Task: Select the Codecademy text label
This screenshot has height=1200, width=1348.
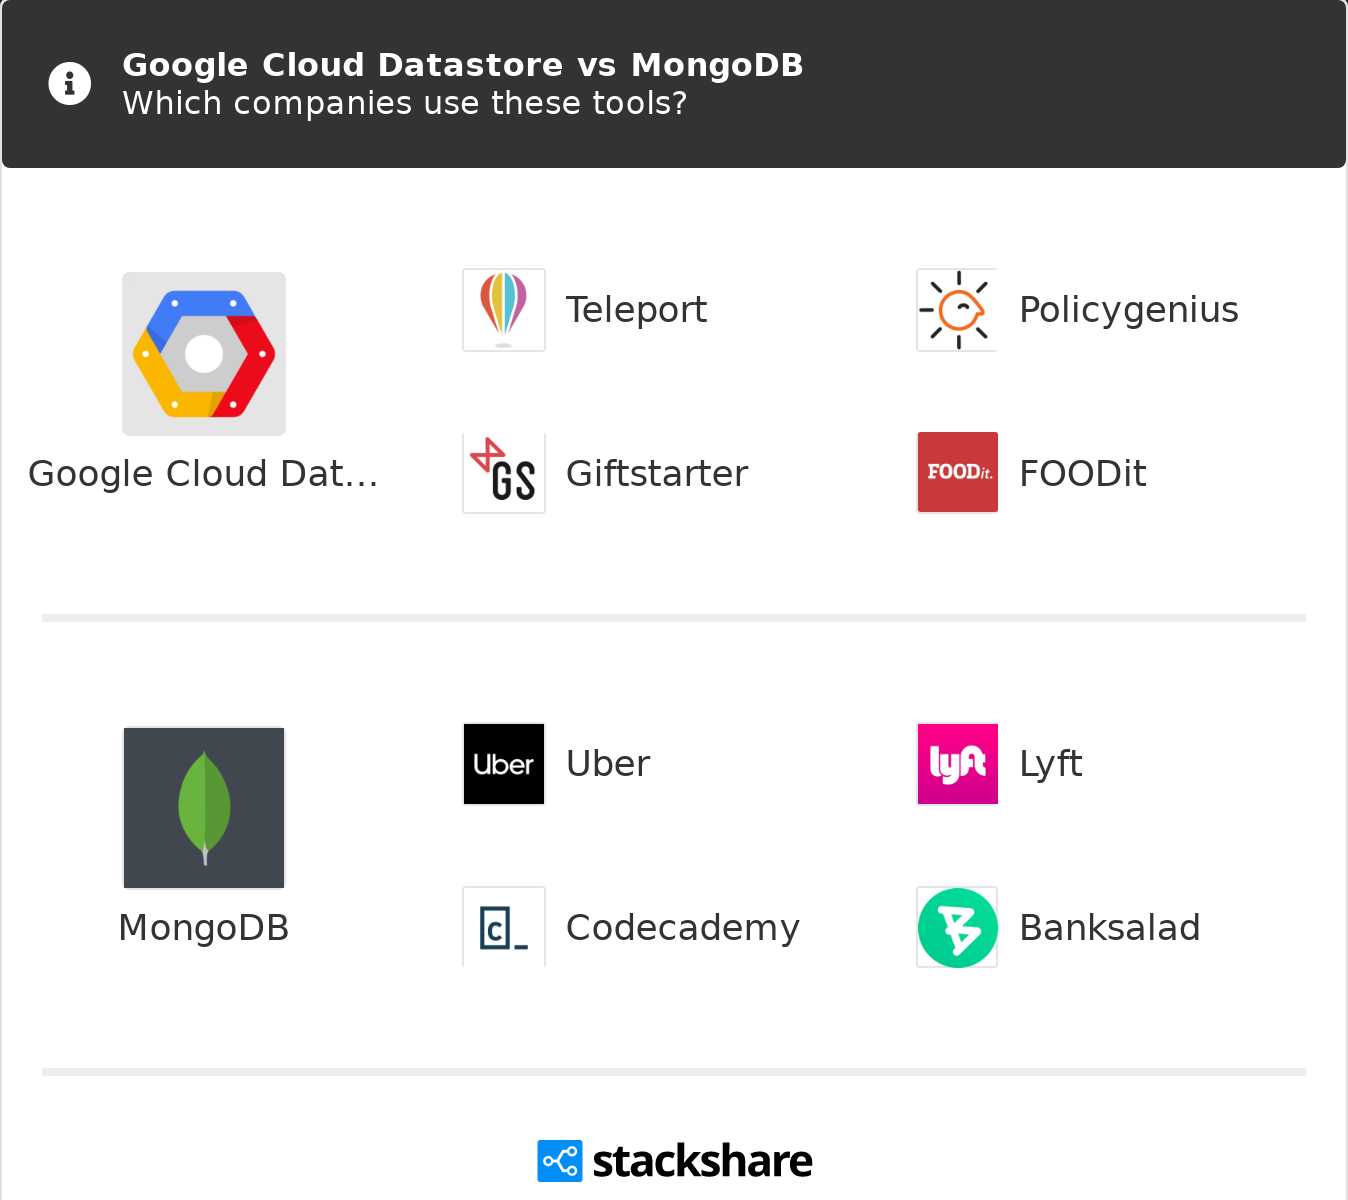Action: pyautogui.click(x=682, y=928)
